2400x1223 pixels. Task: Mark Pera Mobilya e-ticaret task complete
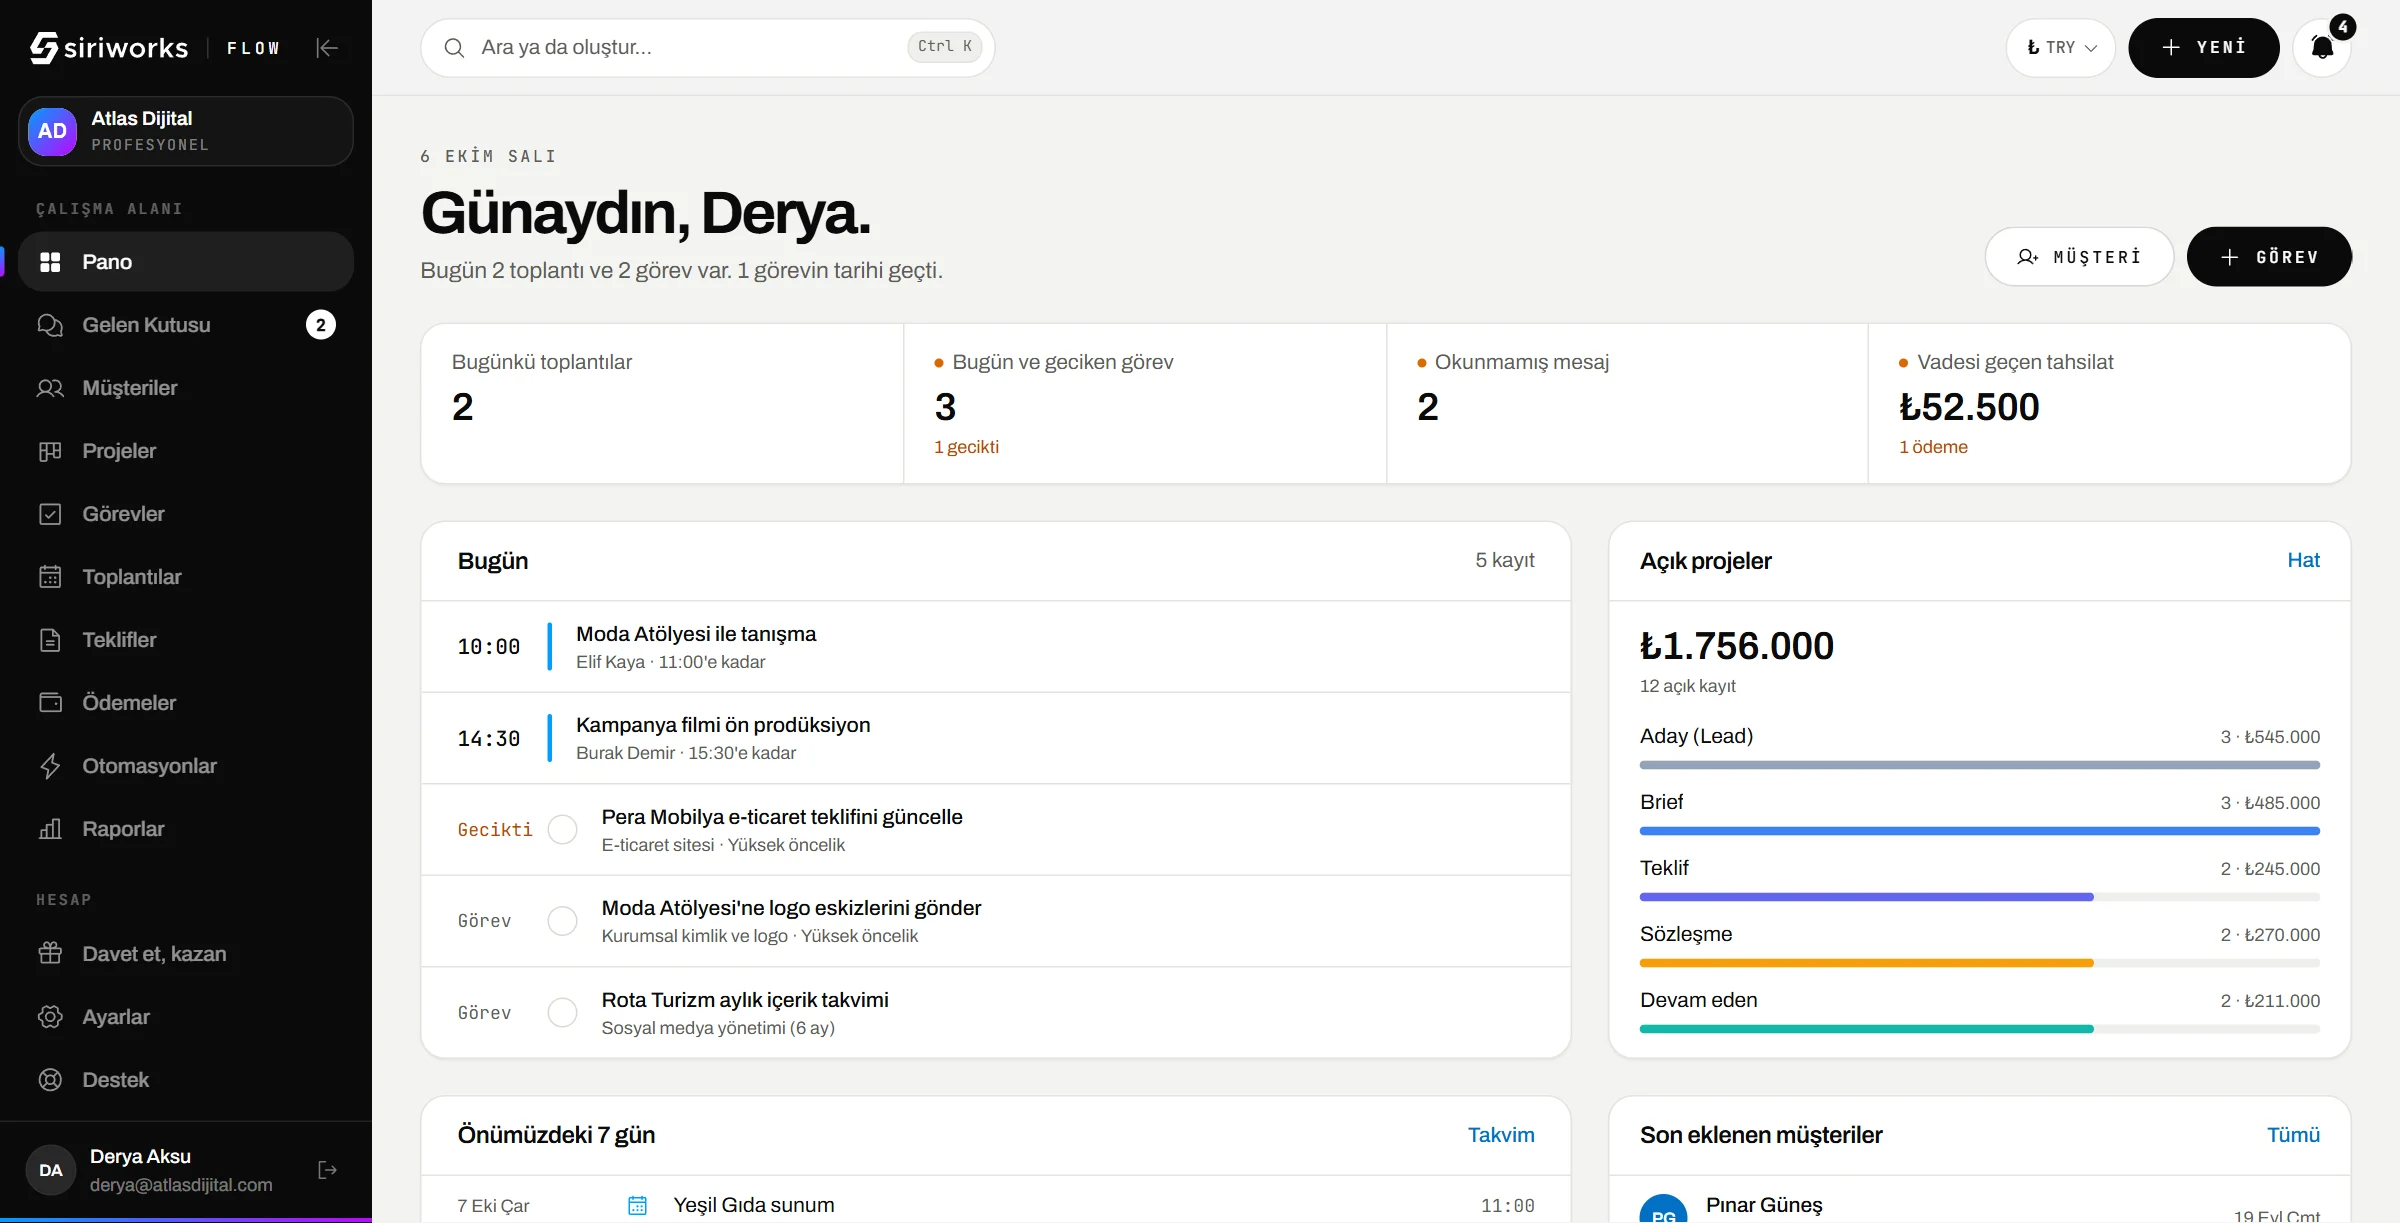click(x=563, y=829)
